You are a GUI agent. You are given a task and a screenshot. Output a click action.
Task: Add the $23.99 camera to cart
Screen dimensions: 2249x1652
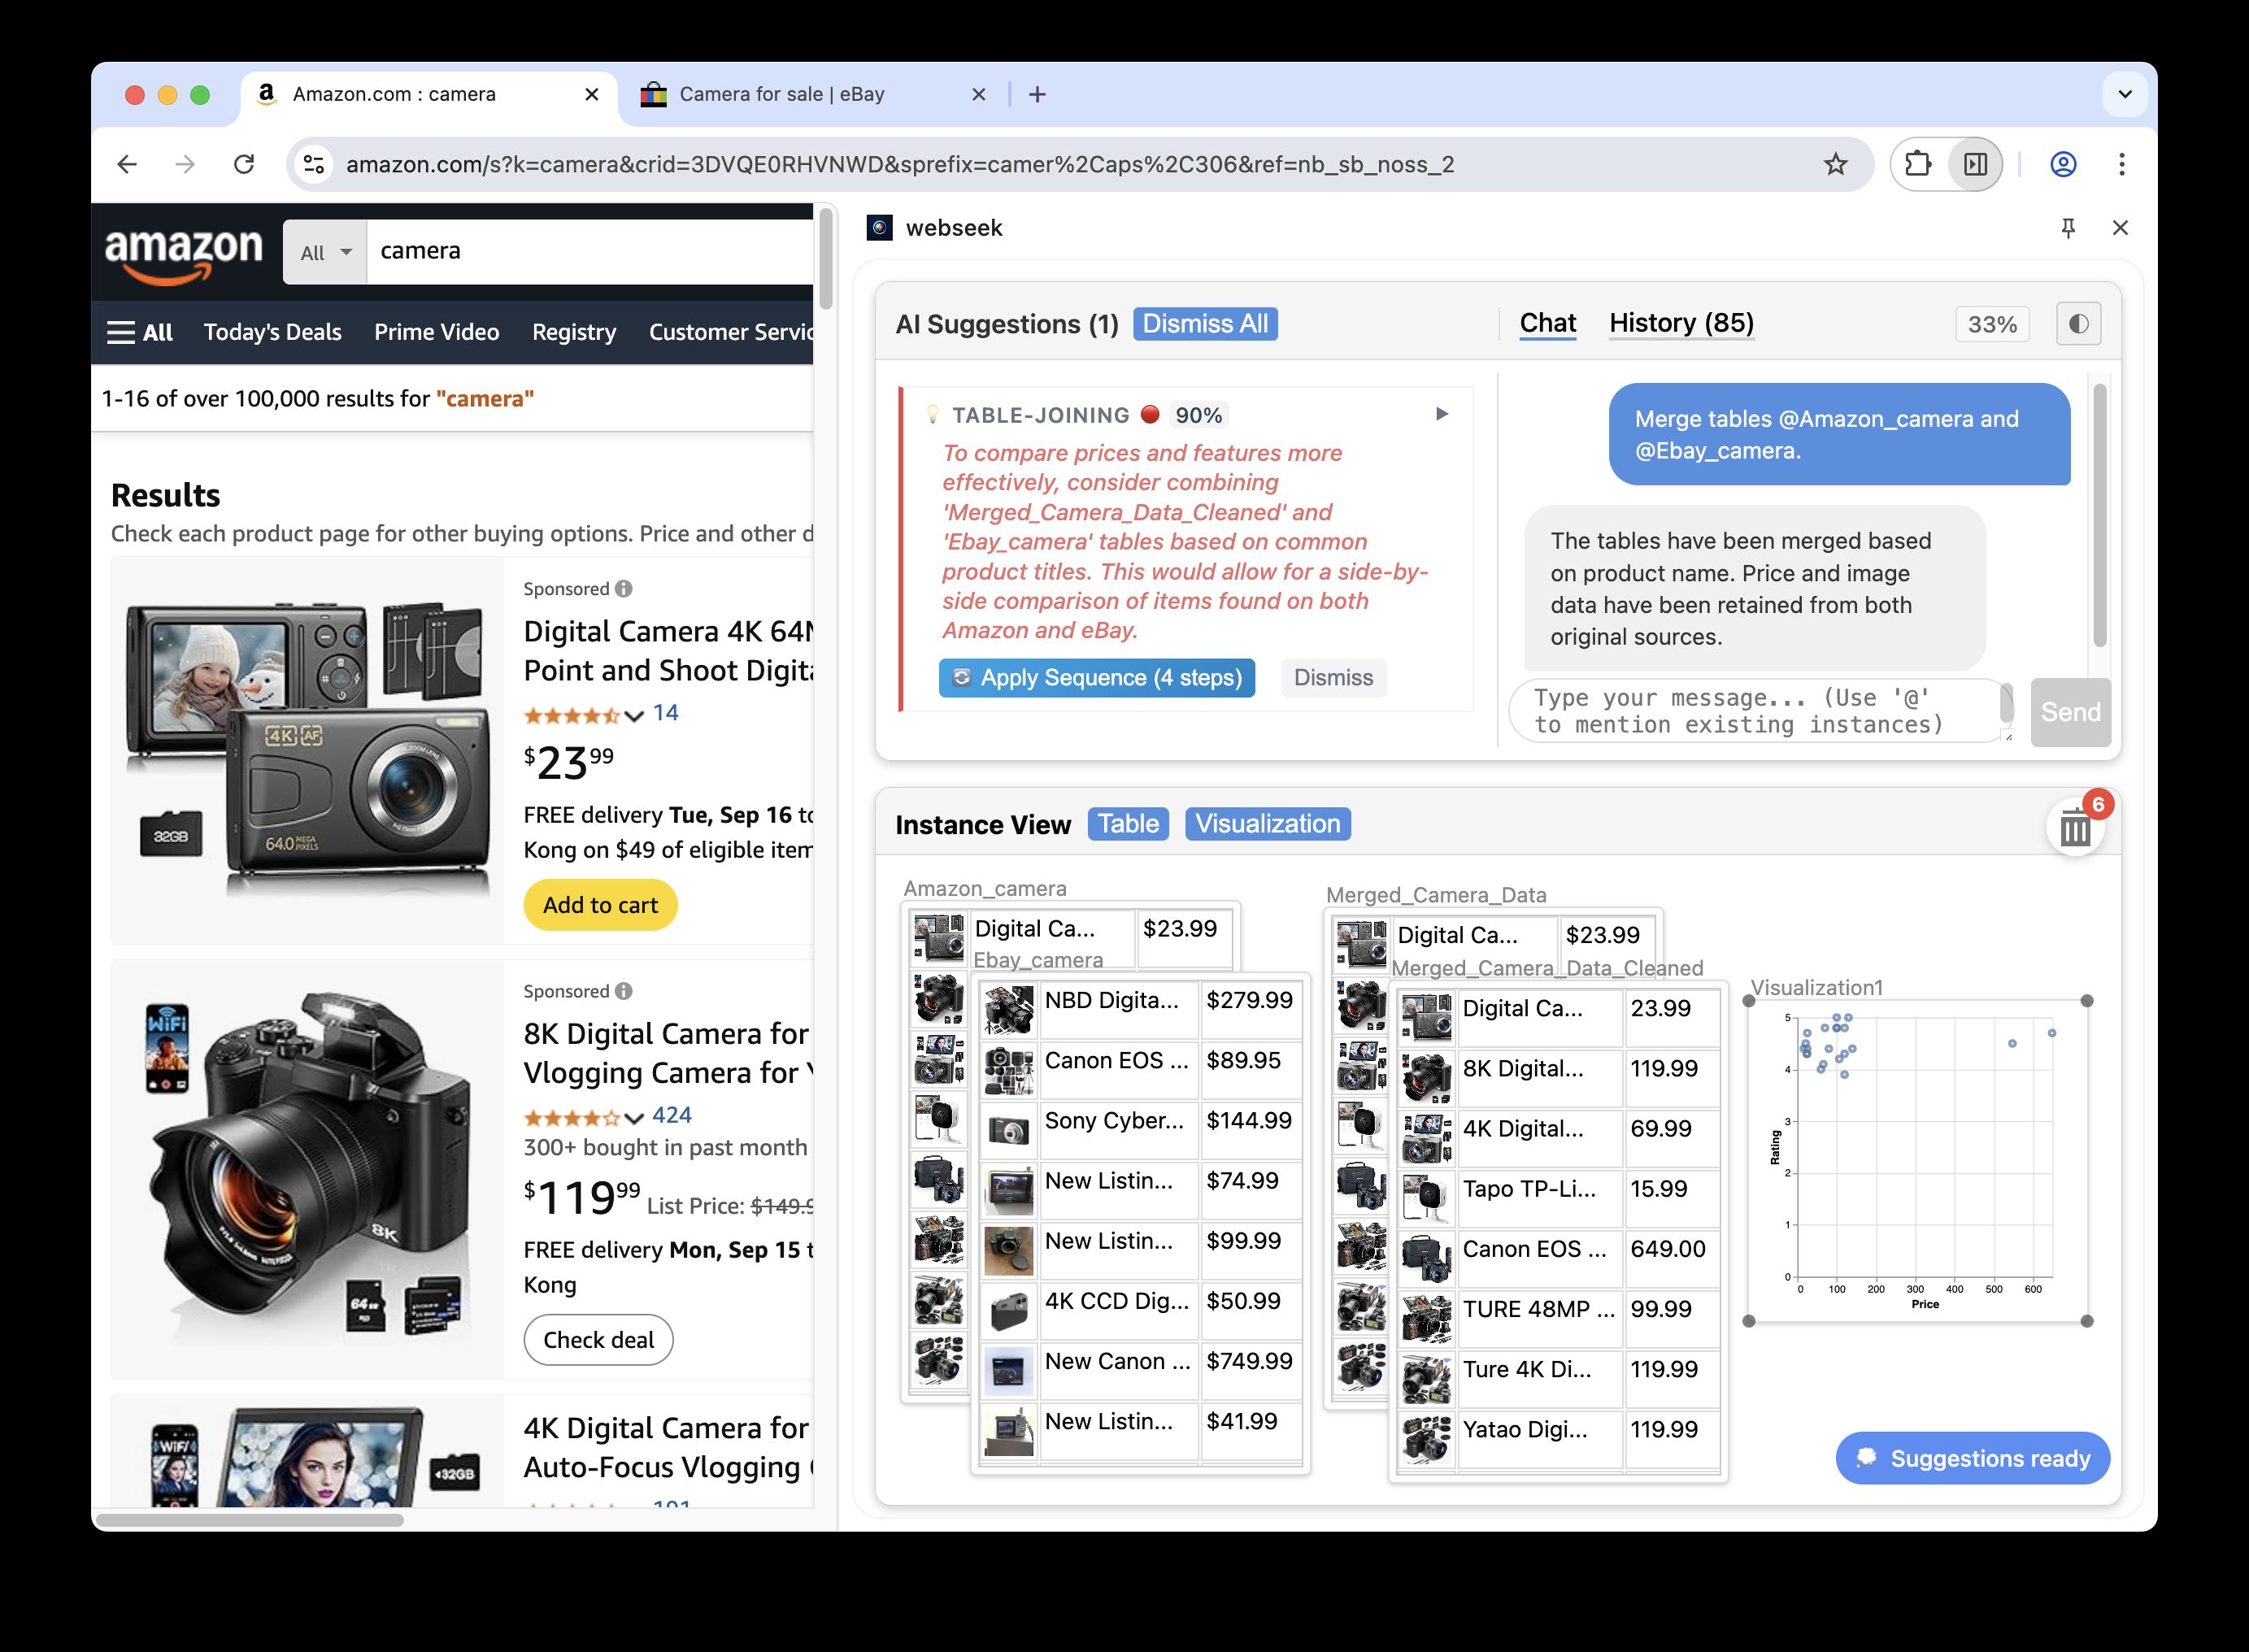click(x=600, y=905)
